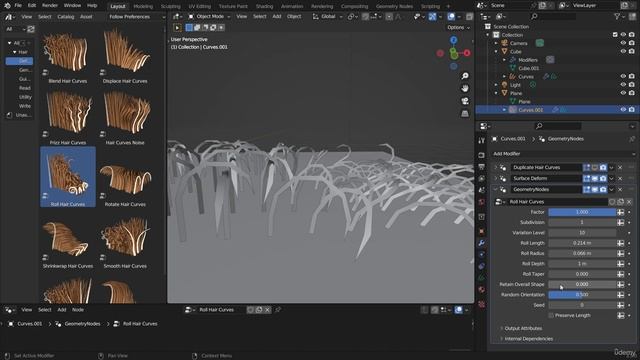Screen dimensions: 640x360
Task: Open World properties tab icon
Action: tap(482, 202)
